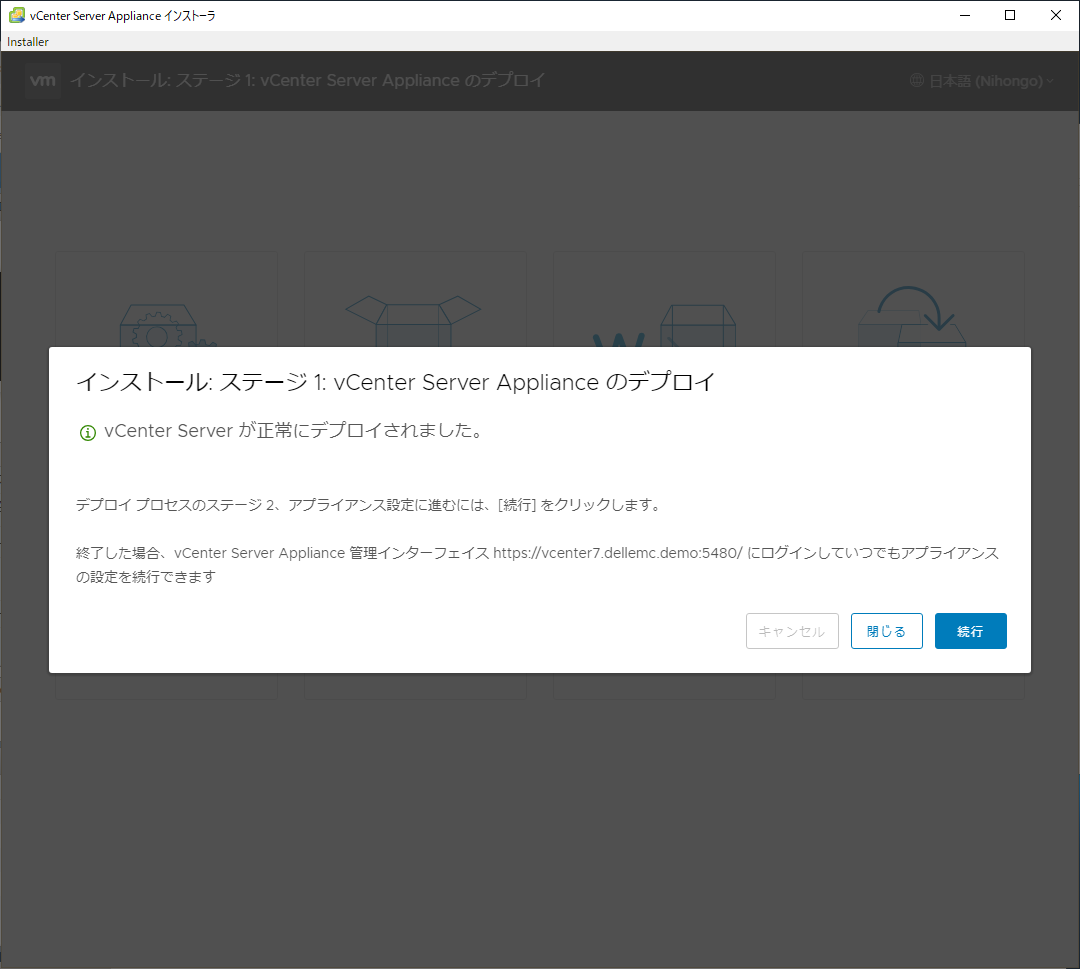Screen dimensions: 1080x969
Task: Click the green info icon in dialog
Action: [x=87, y=433]
